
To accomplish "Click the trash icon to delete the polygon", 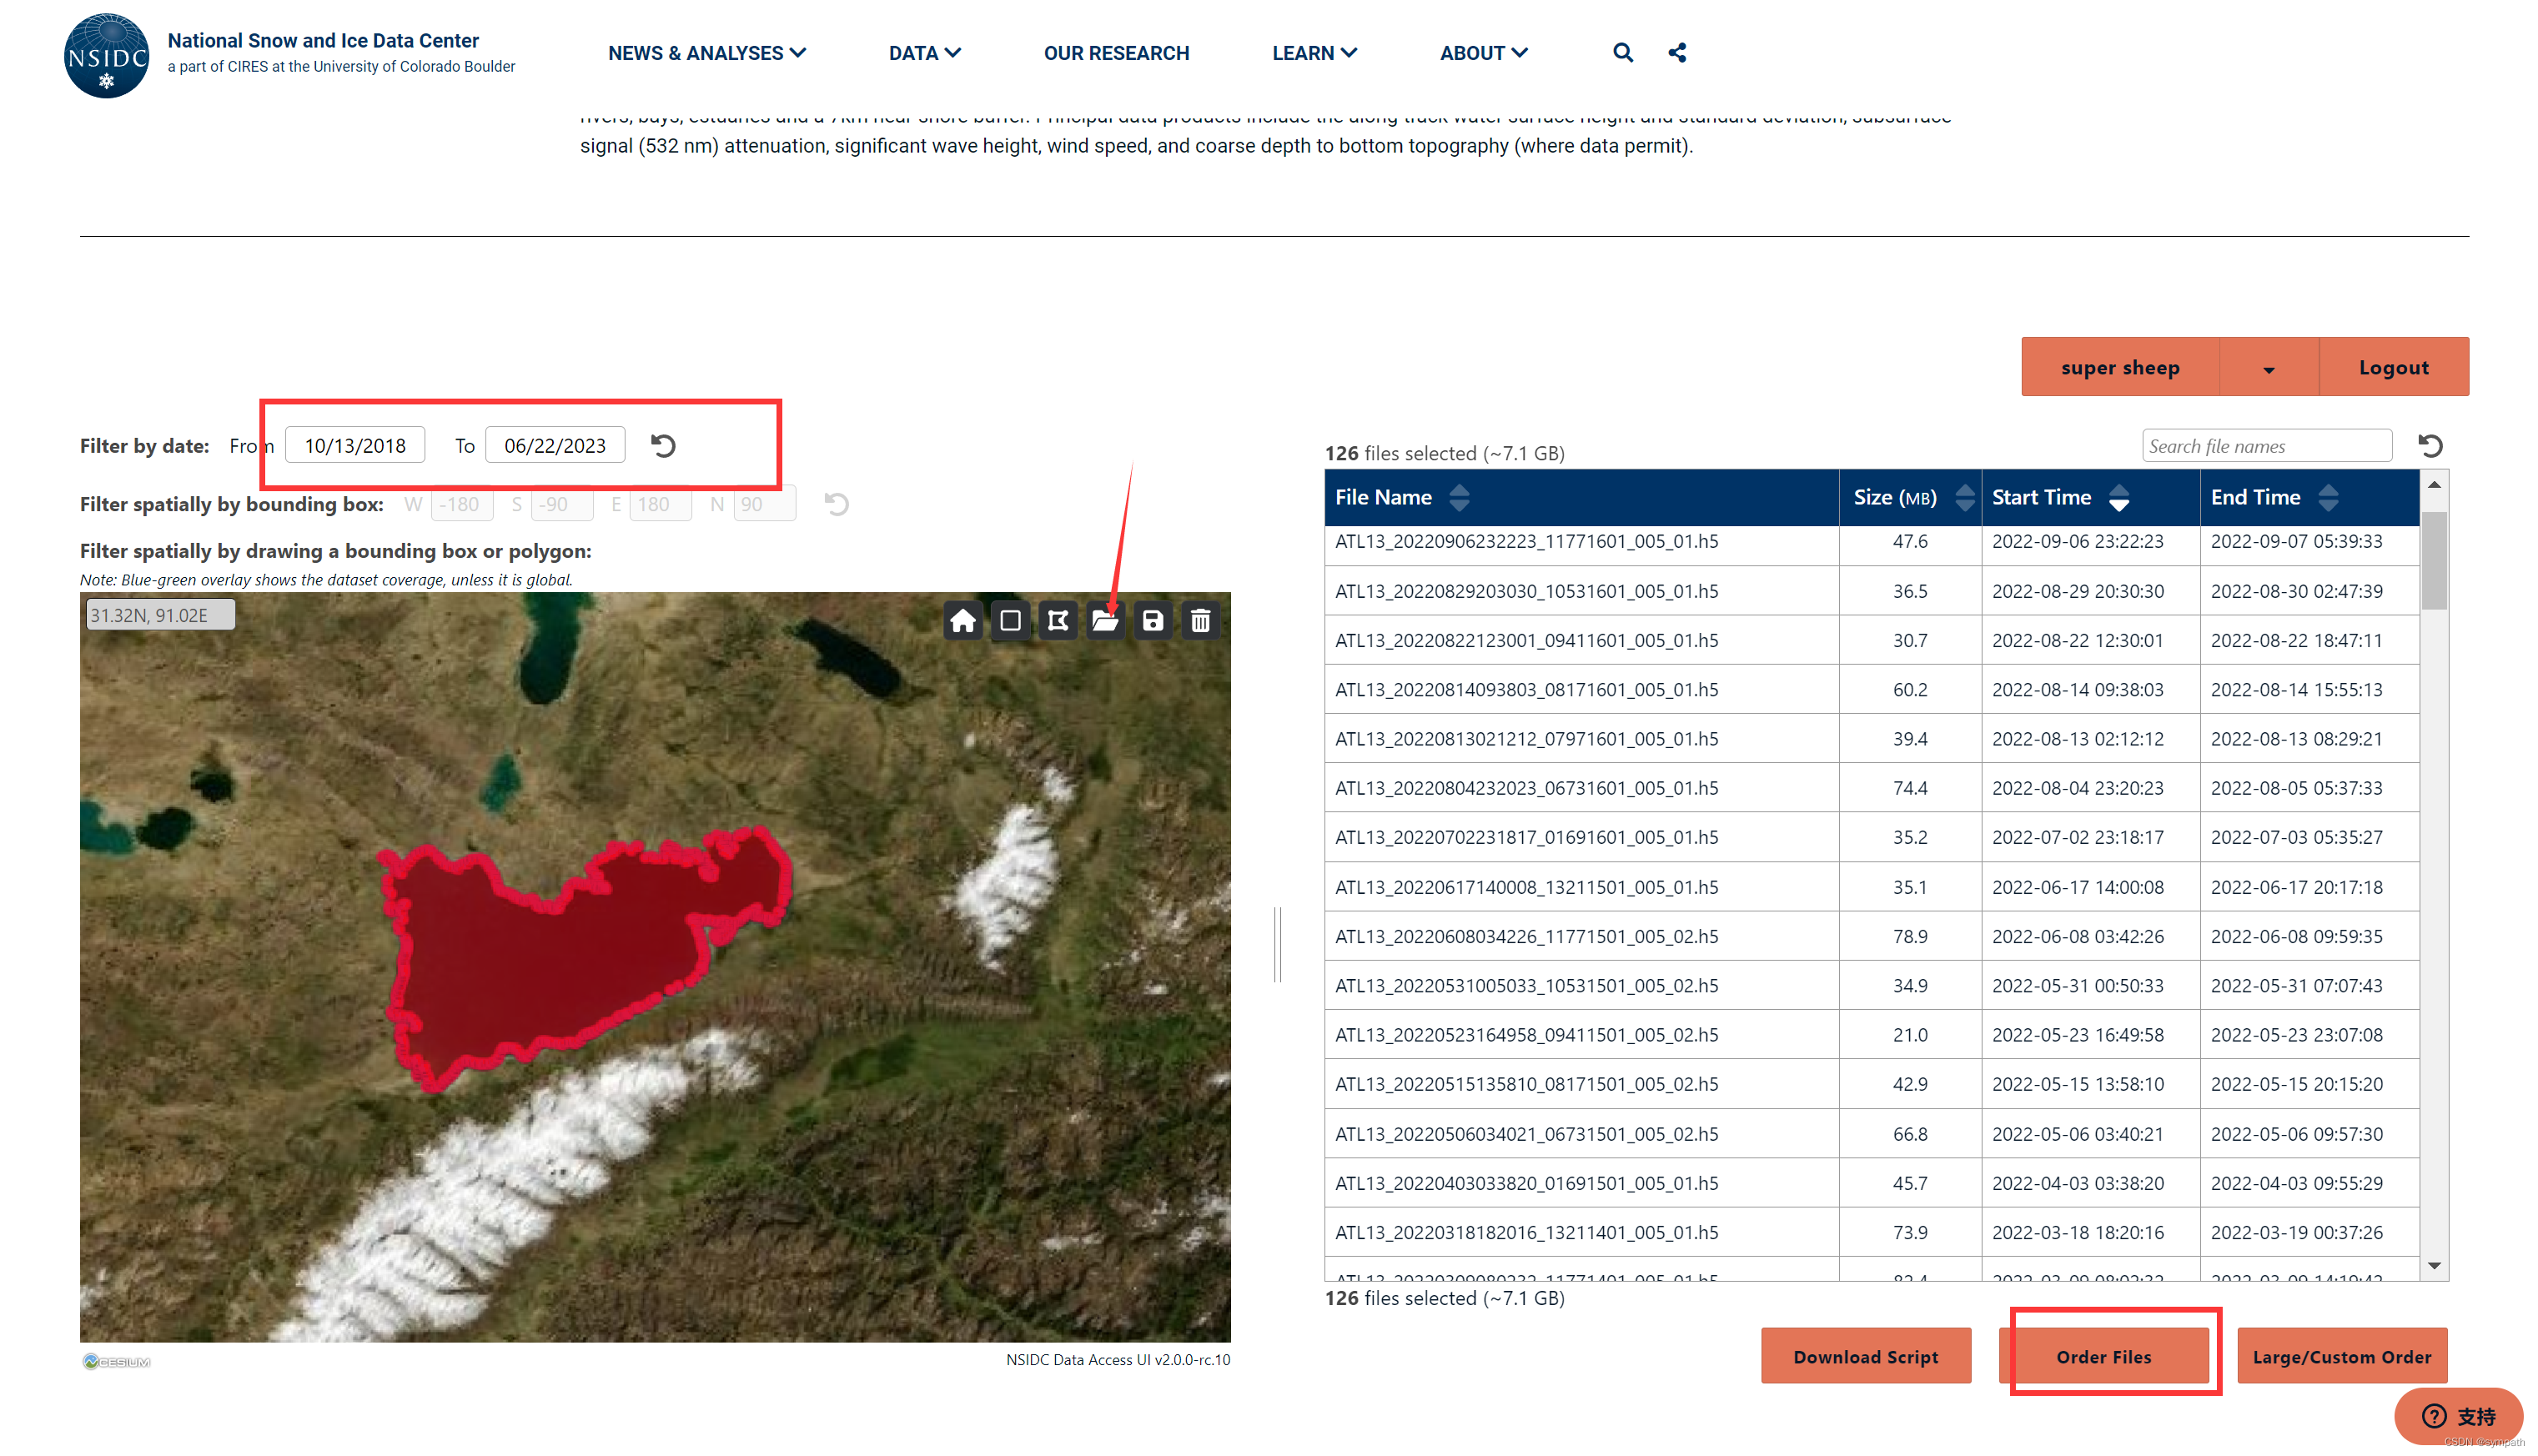I will [x=1200, y=621].
